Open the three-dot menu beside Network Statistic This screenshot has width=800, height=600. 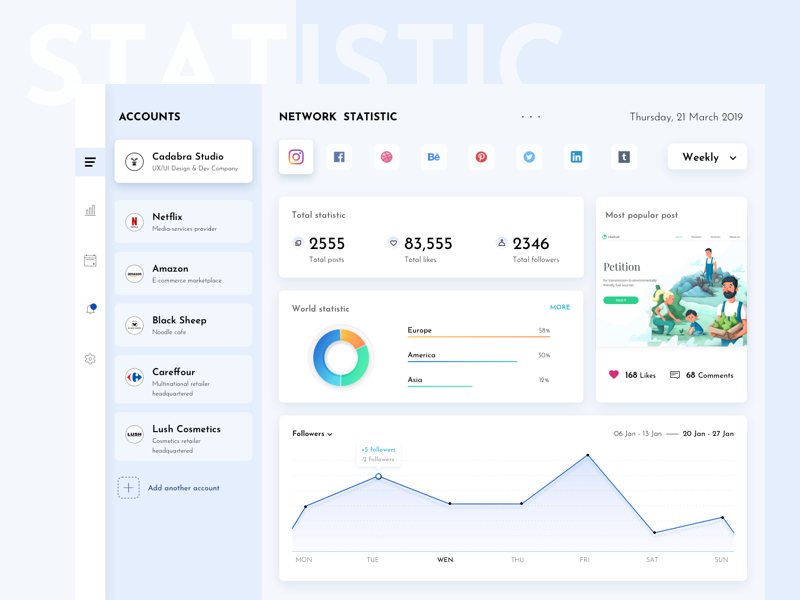530,116
